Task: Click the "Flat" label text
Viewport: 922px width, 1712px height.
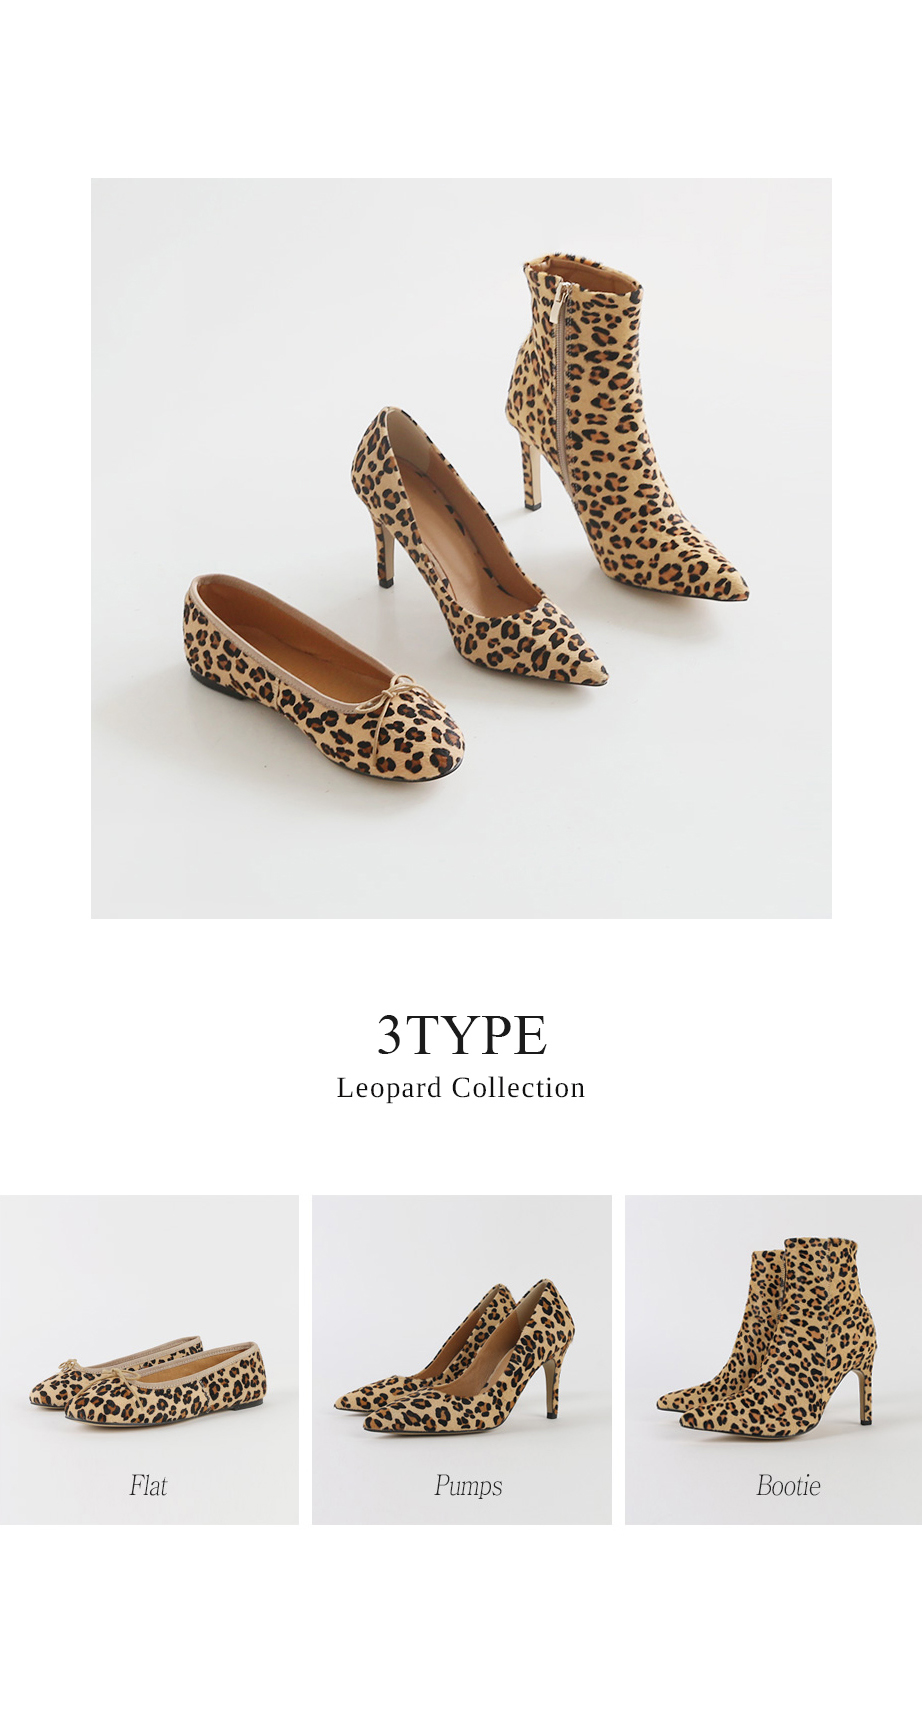Action: pos(148,1486)
